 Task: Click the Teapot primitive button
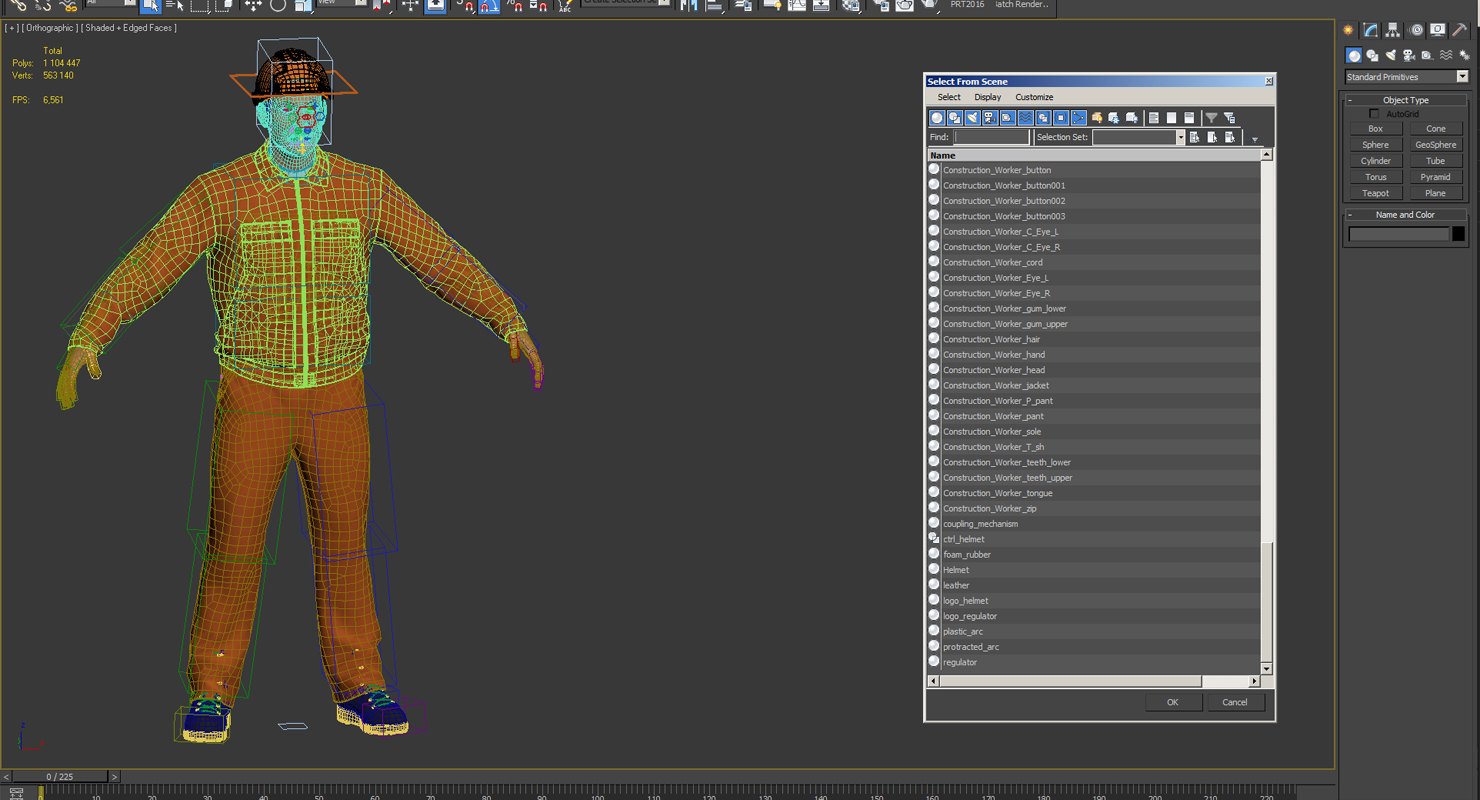click(1375, 193)
